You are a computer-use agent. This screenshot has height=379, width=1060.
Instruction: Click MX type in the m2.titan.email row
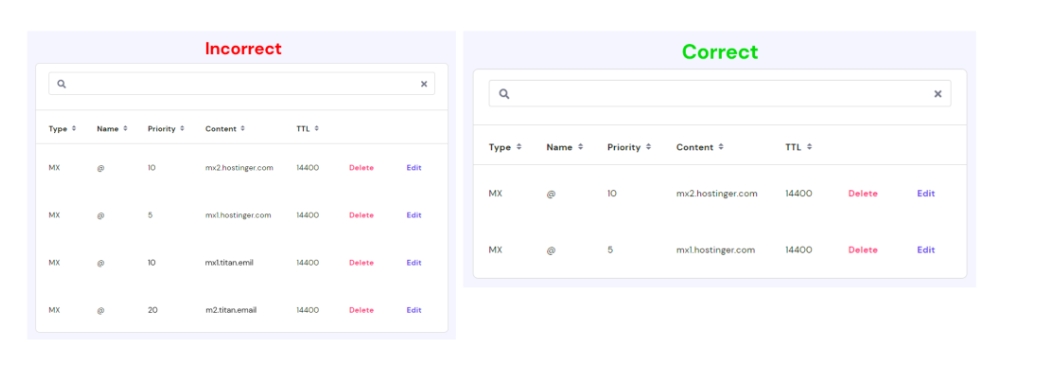tap(54, 310)
